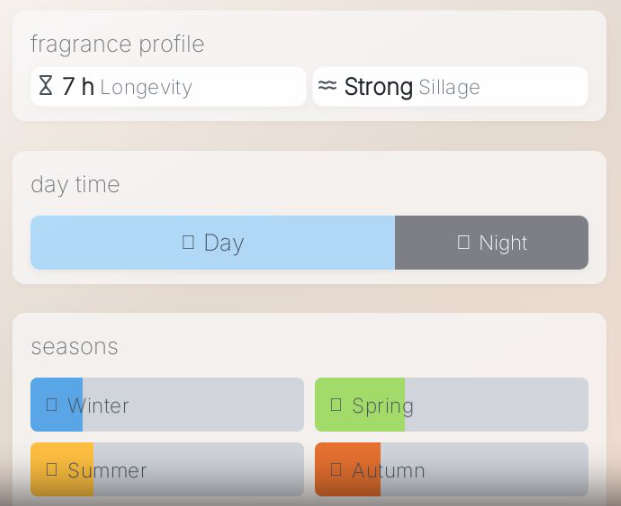This screenshot has width=621, height=506.
Task: Select the Night text label
Action: pyautogui.click(x=503, y=243)
